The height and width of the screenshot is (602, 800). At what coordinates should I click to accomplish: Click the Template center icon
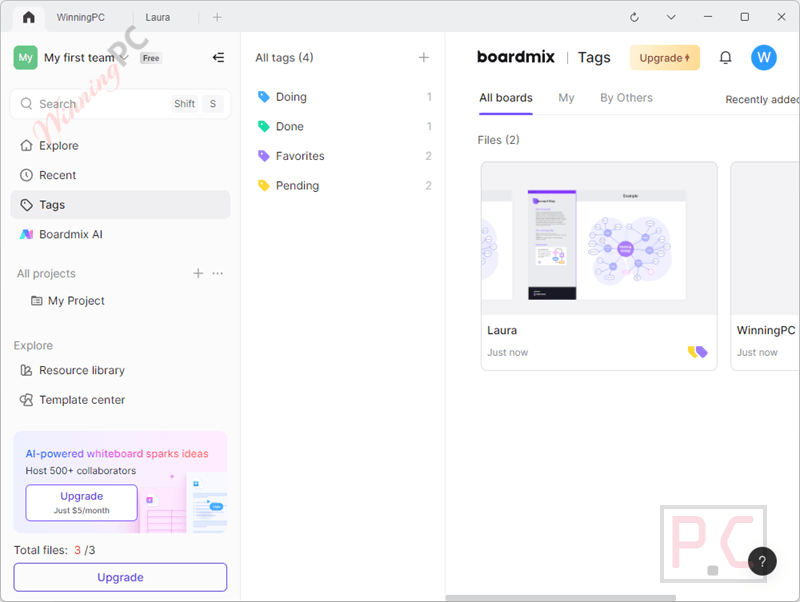pos(26,400)
